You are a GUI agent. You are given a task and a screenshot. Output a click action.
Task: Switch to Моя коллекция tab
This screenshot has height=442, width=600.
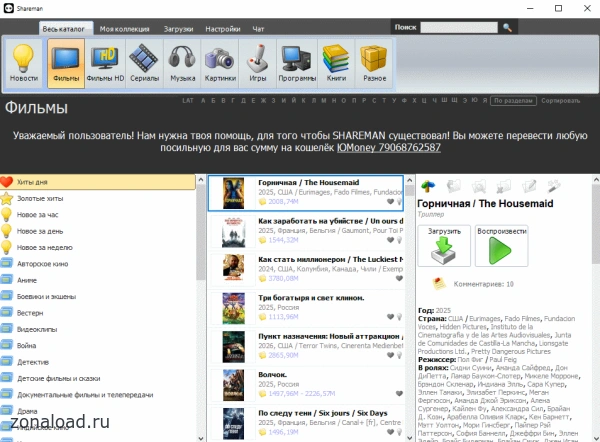pos(124,29)
